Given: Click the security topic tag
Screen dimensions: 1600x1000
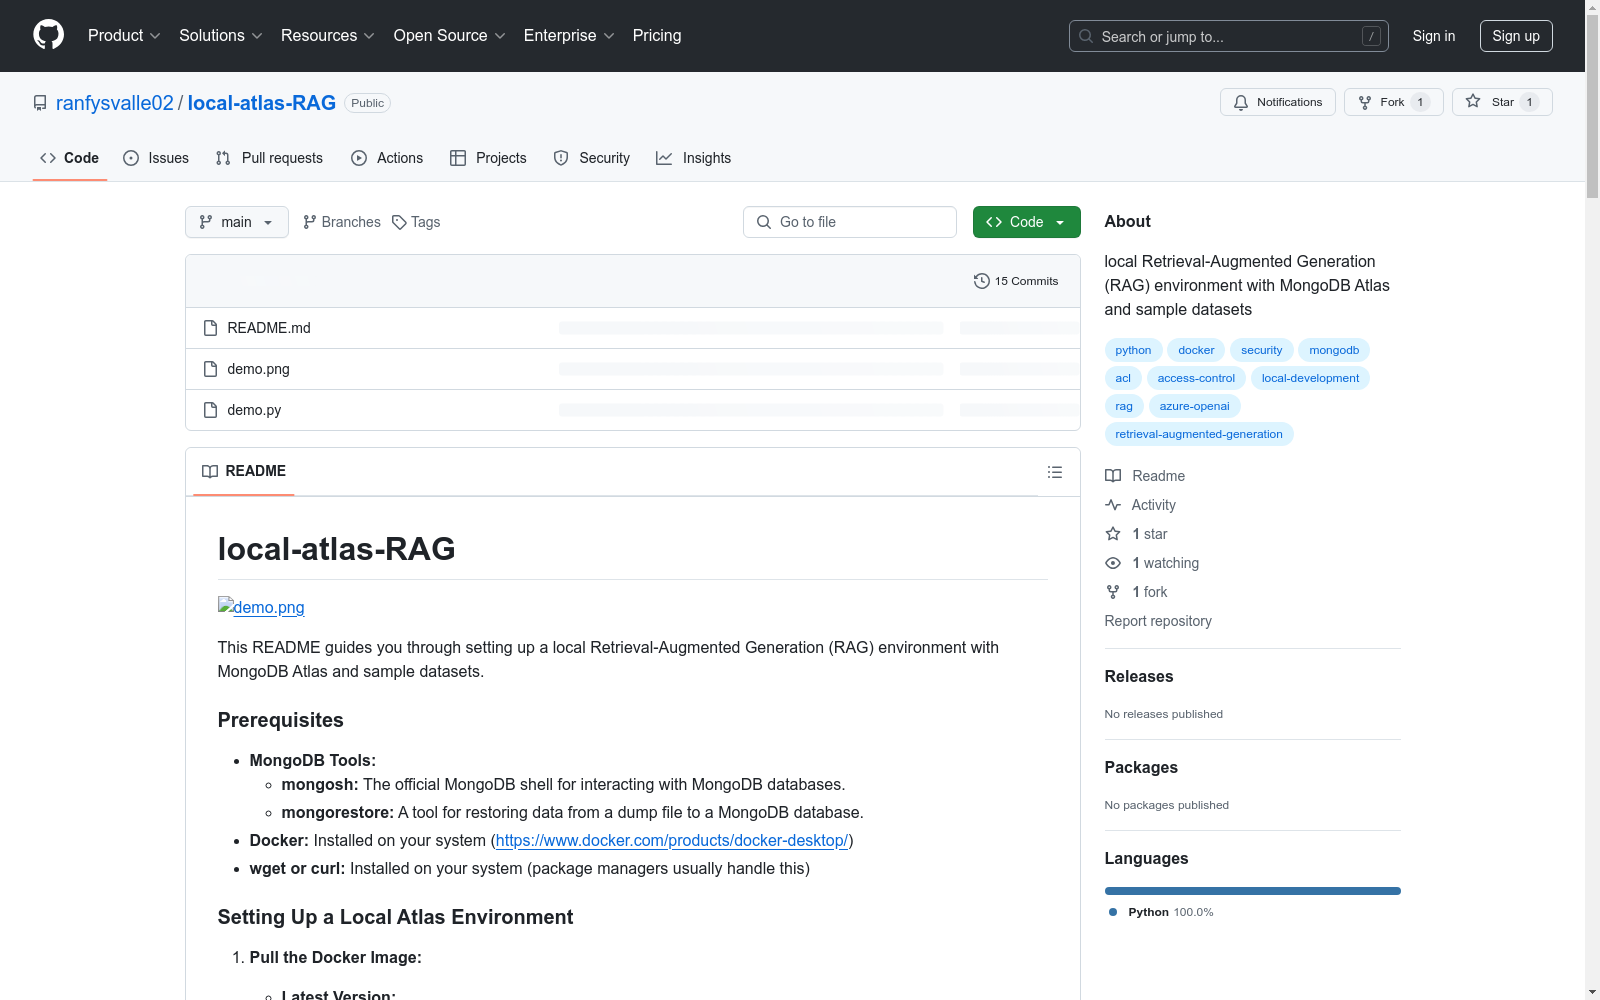Looking at the screenshot, I should 1262,350.
